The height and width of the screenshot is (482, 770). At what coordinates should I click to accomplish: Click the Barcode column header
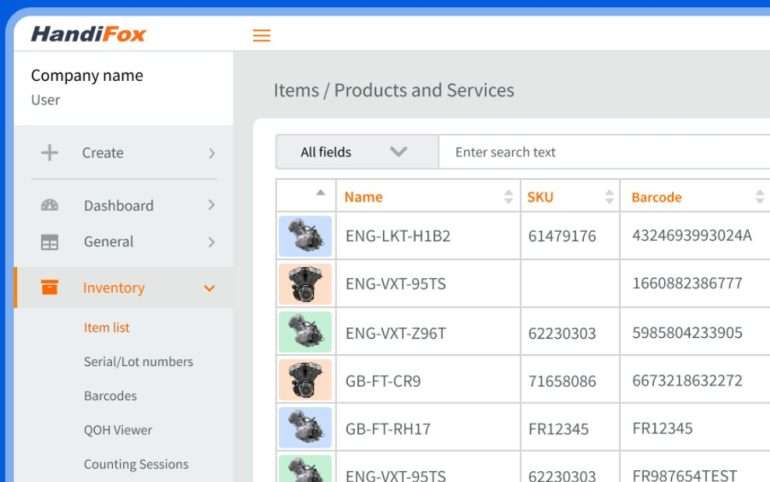pos(657,197)
